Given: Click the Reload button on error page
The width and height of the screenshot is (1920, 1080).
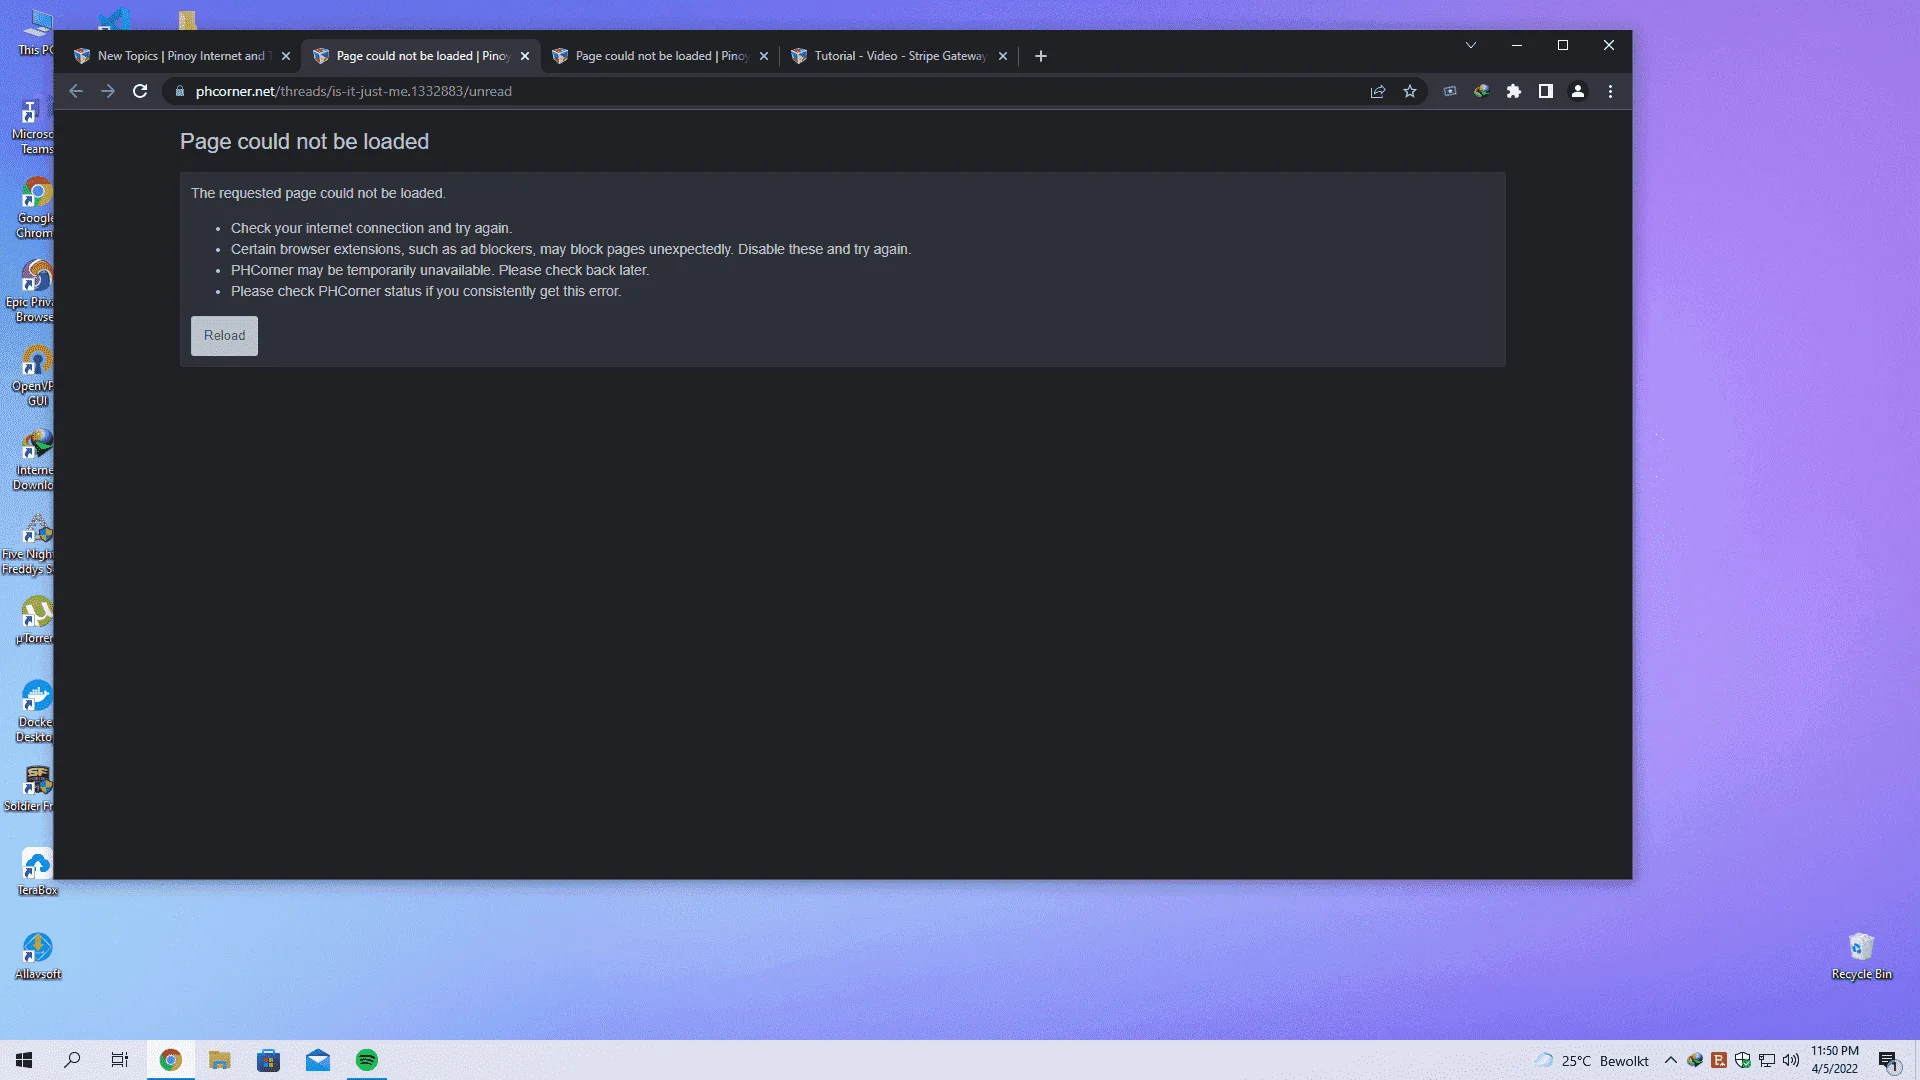Looking at the screenshot, I should [x=224, y=336].
